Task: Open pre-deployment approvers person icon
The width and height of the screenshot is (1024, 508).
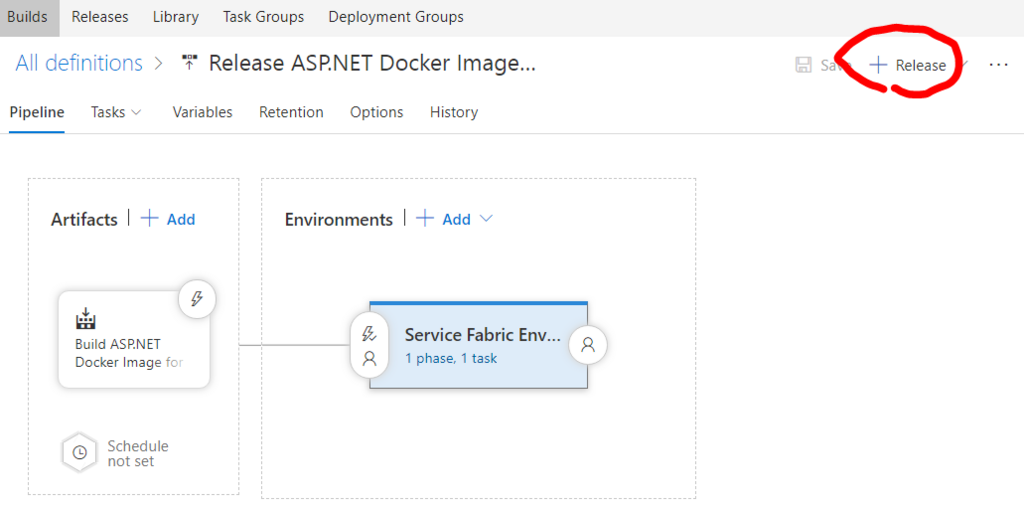Action: pos(370,358)
